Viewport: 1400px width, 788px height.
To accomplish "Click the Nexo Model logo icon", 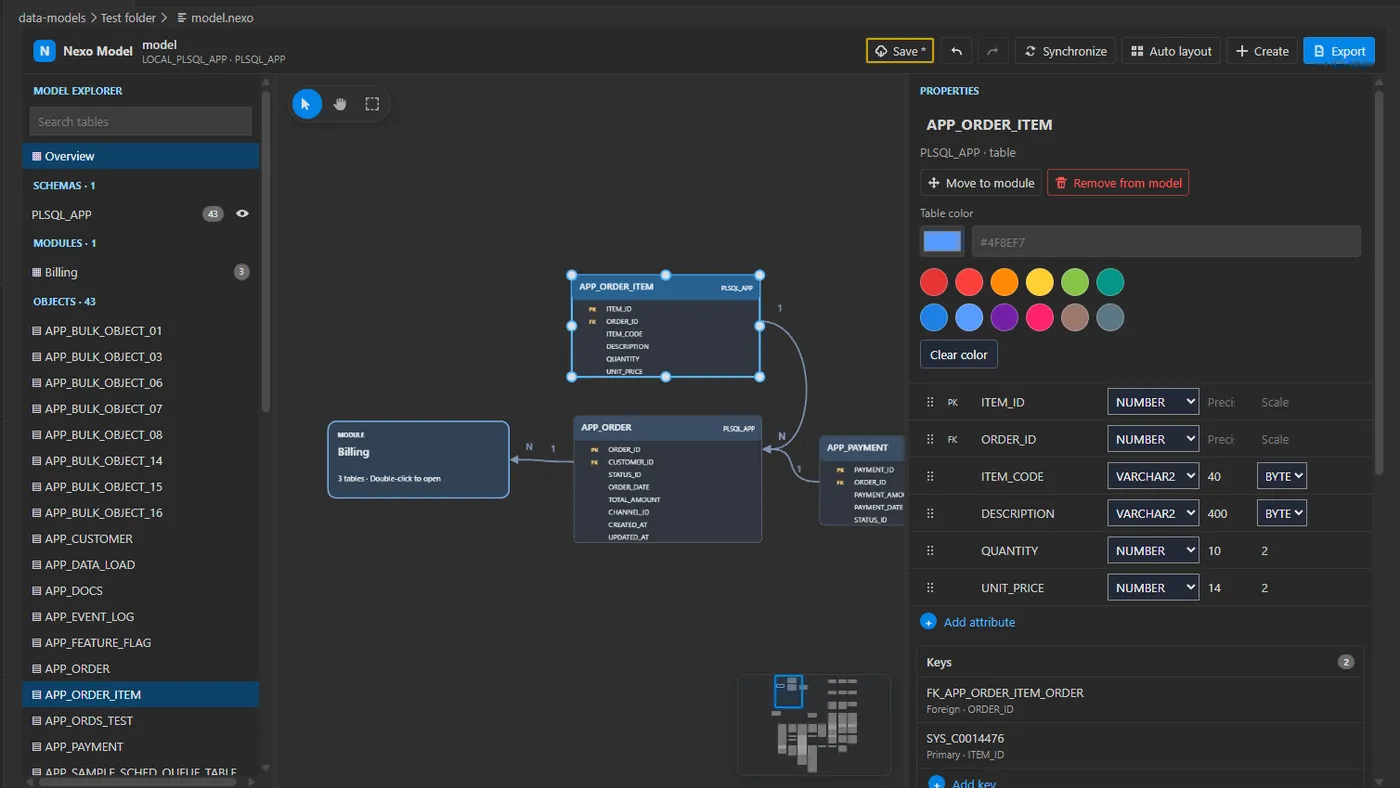I will [44, 51].
